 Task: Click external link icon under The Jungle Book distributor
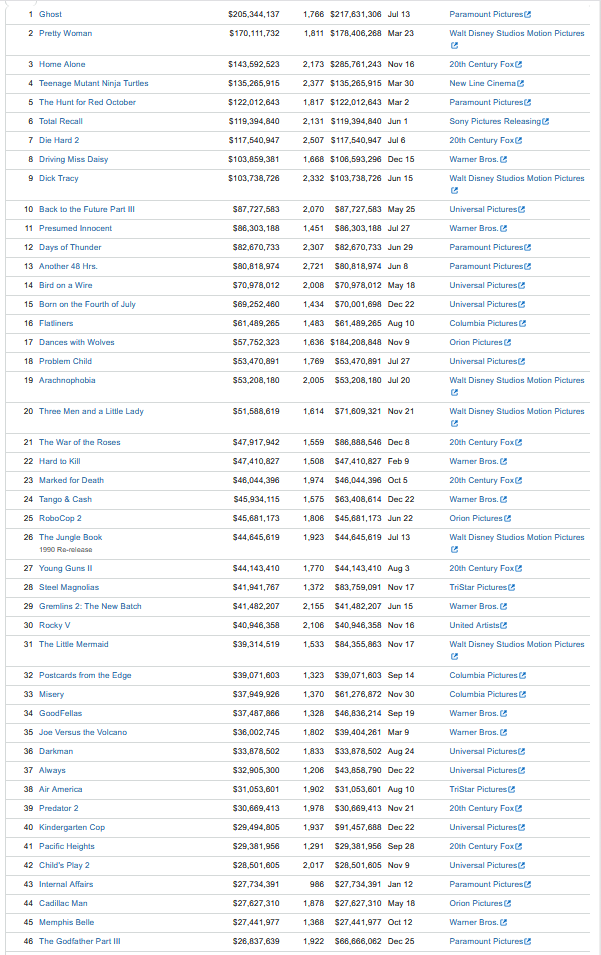454,550
